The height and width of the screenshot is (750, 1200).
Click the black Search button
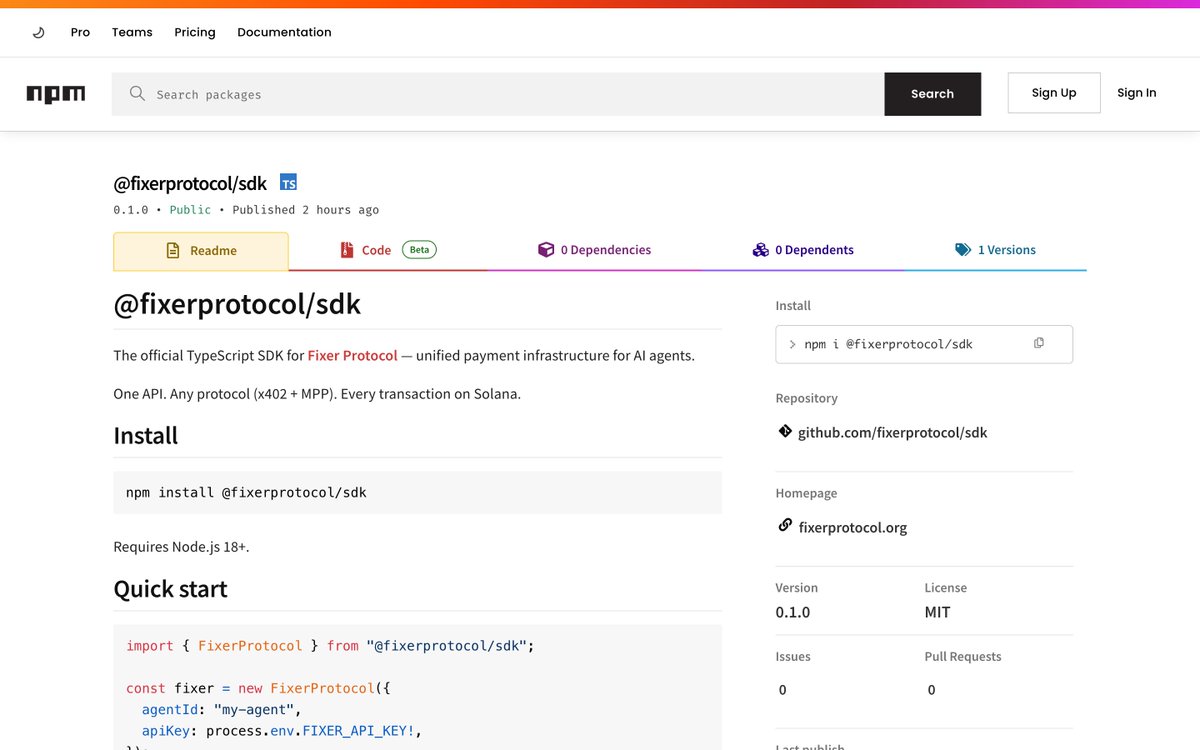(932, 94)
